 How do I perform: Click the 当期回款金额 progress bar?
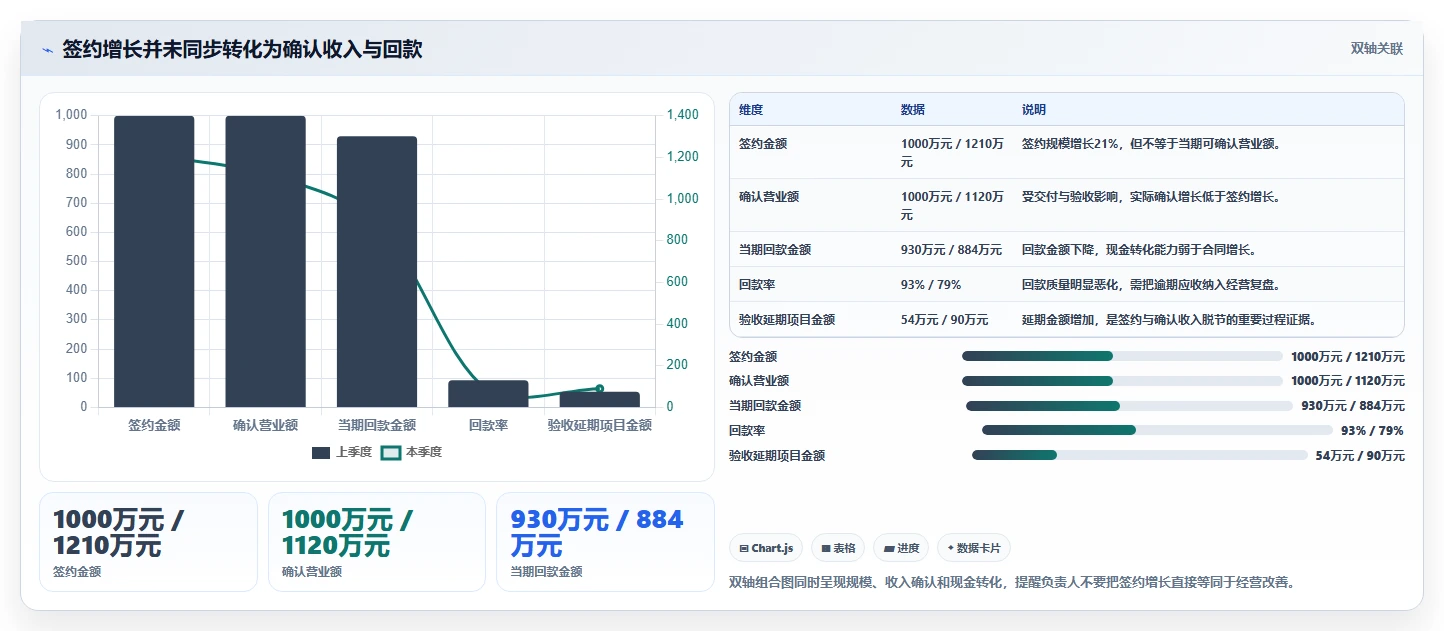pyautogui.click(x=1129, y=406)
